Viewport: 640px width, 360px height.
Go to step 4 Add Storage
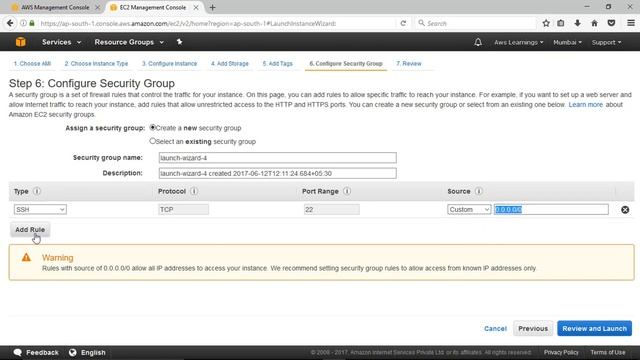pyautogui.click(x=230, y=64)
